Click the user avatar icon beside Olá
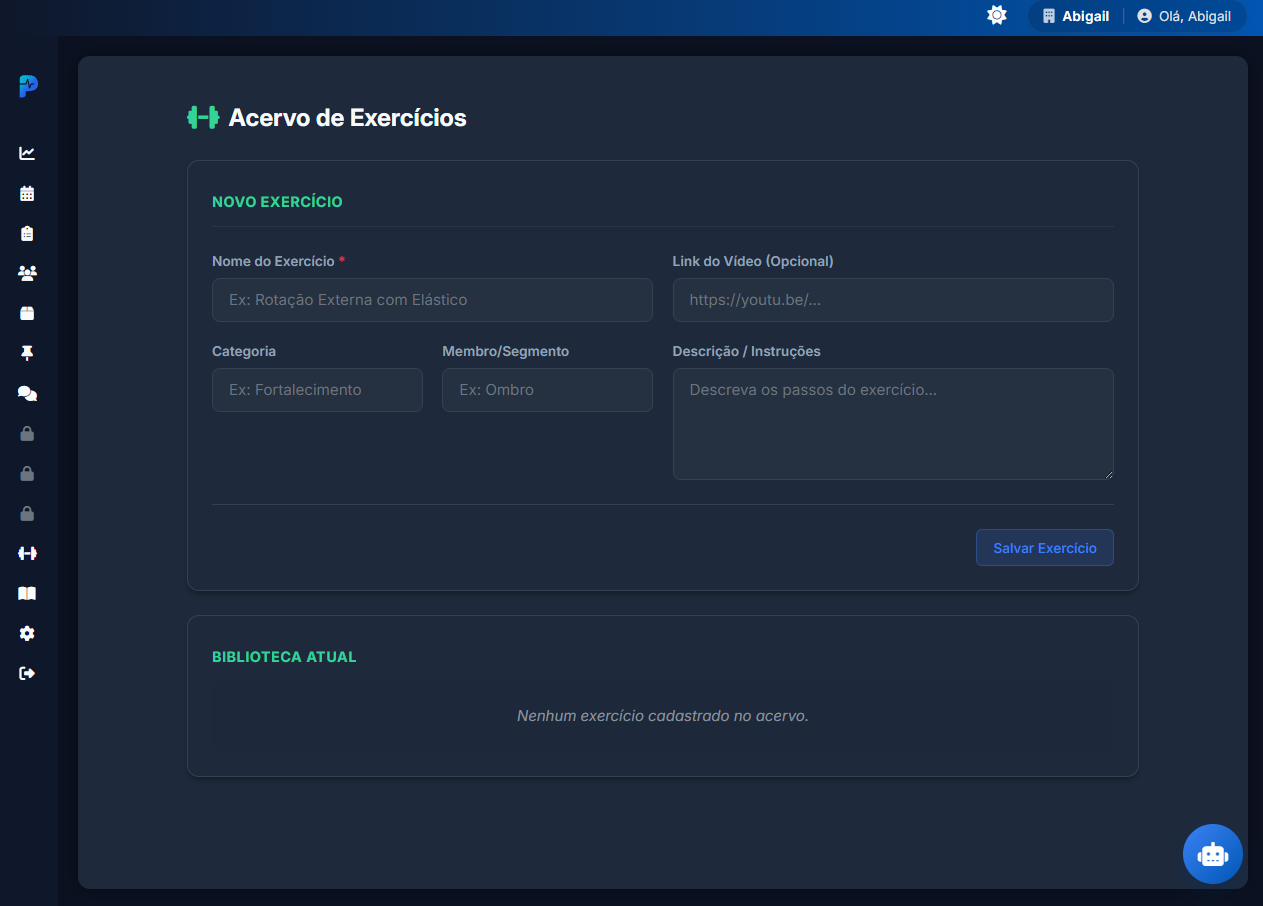 coord(1144,16)
